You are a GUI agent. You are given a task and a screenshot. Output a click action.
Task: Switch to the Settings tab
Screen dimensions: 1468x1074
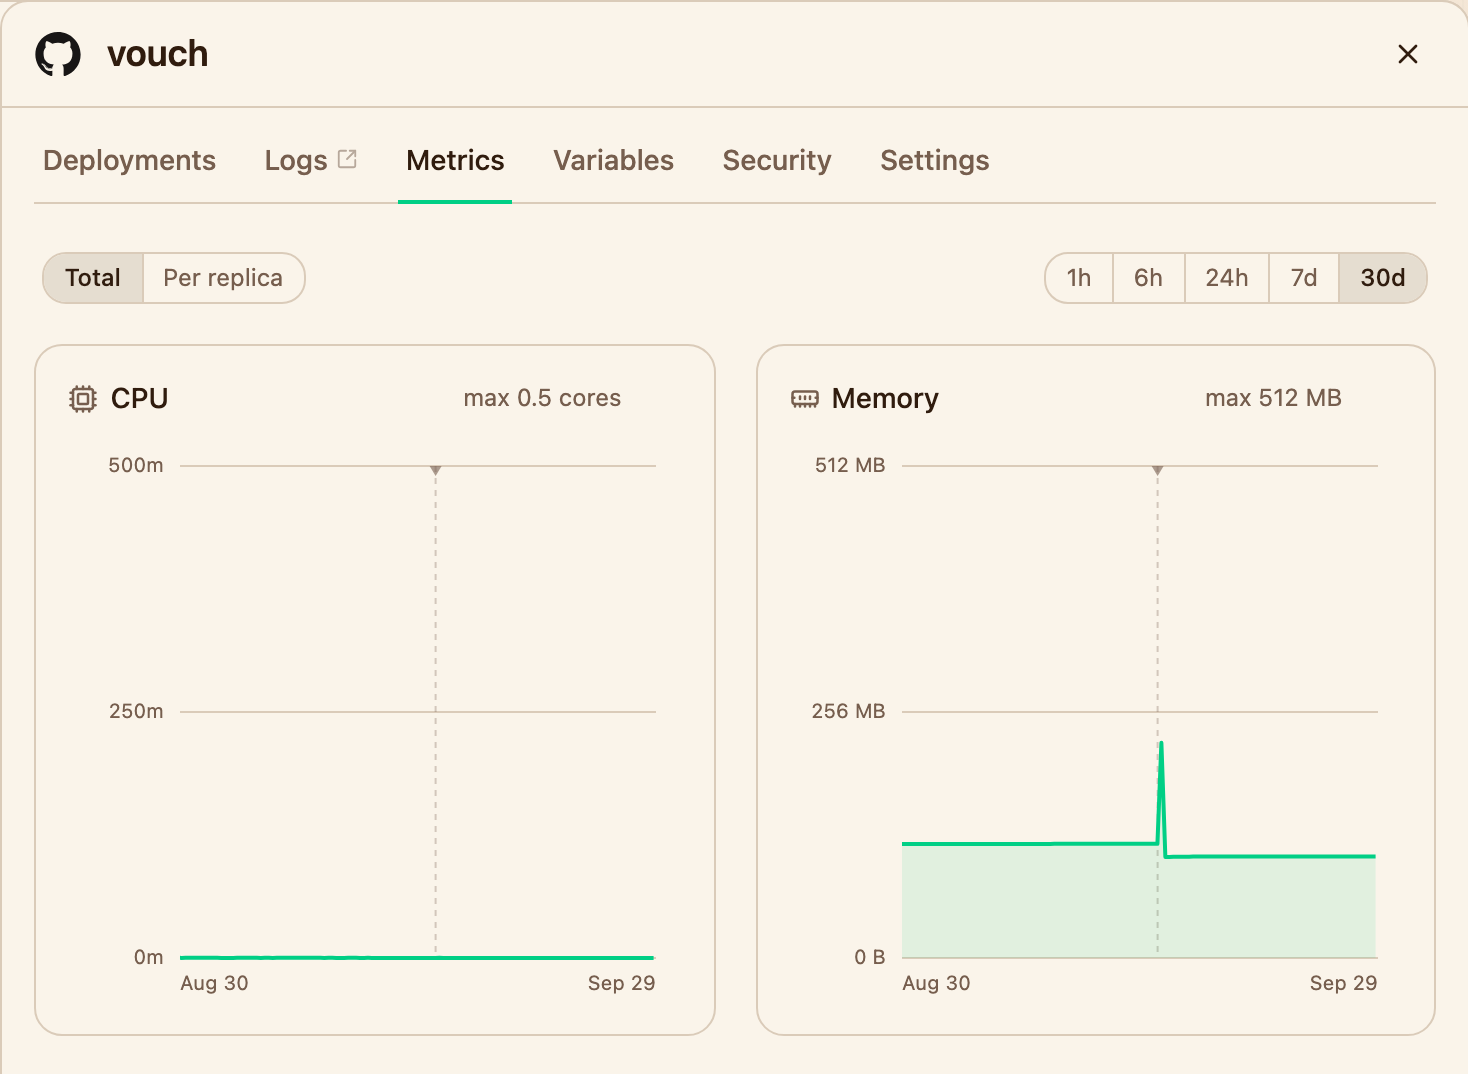tap(935, 160)
